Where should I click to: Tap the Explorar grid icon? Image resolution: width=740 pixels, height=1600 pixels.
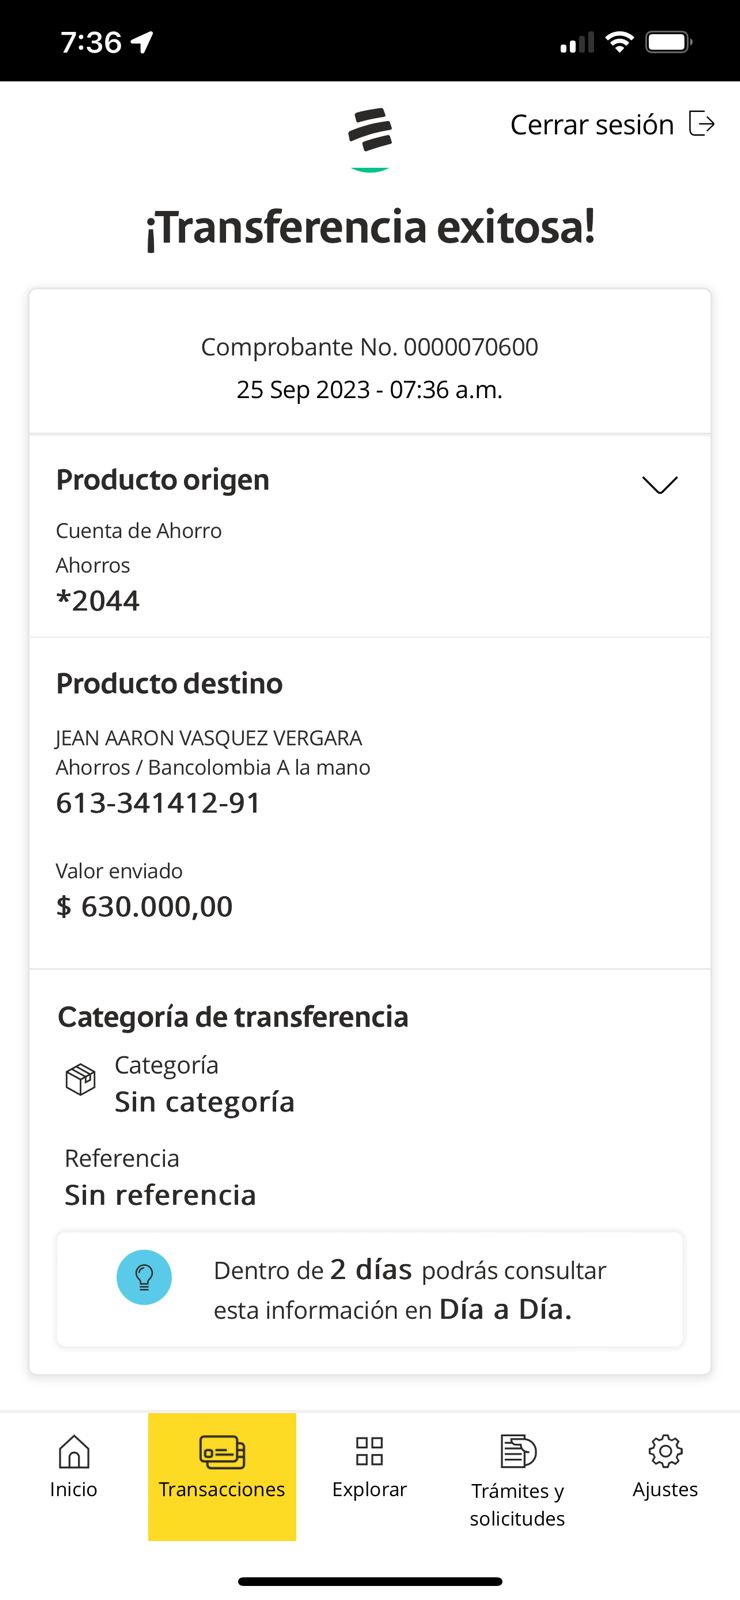pos(369,1451)
